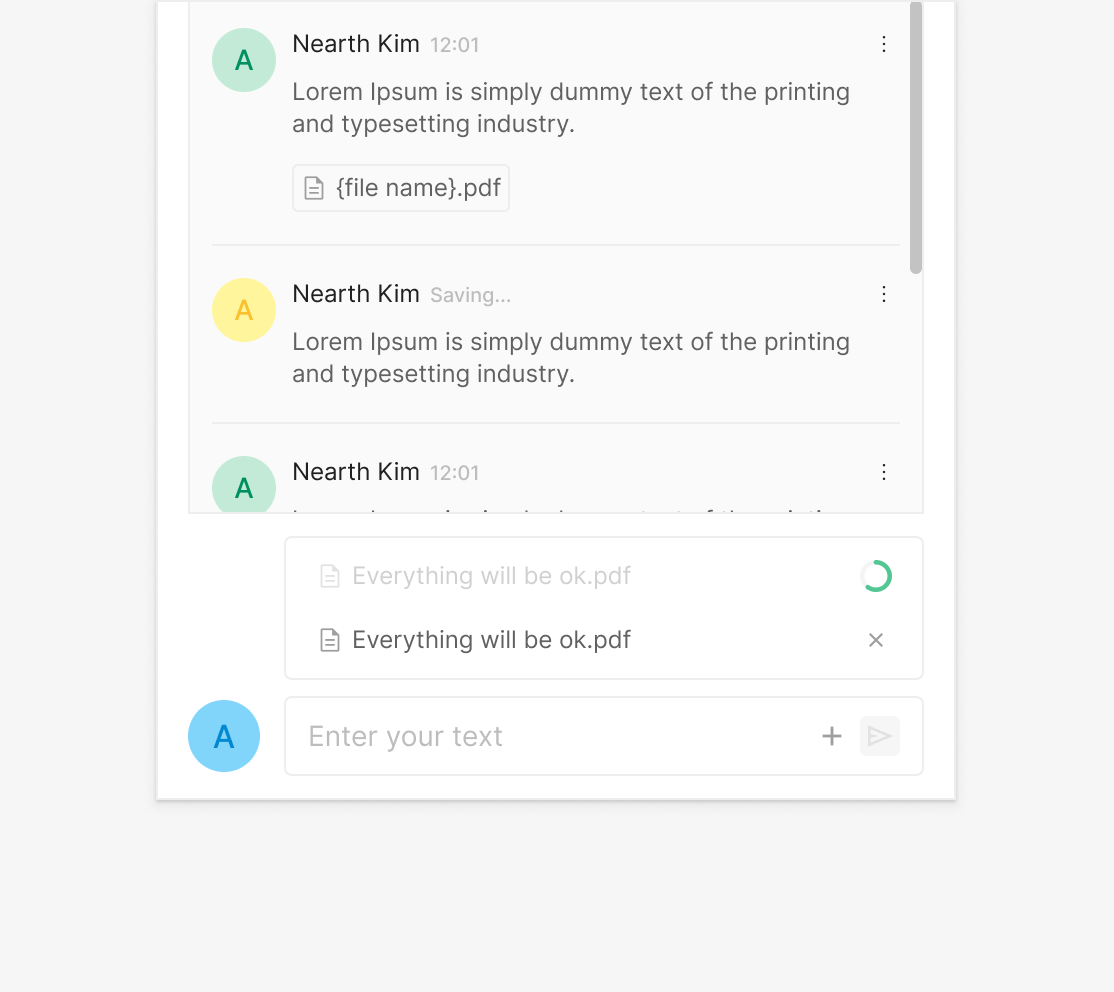
Task: Click the third comment's green avatar
Action: point(244,486)
